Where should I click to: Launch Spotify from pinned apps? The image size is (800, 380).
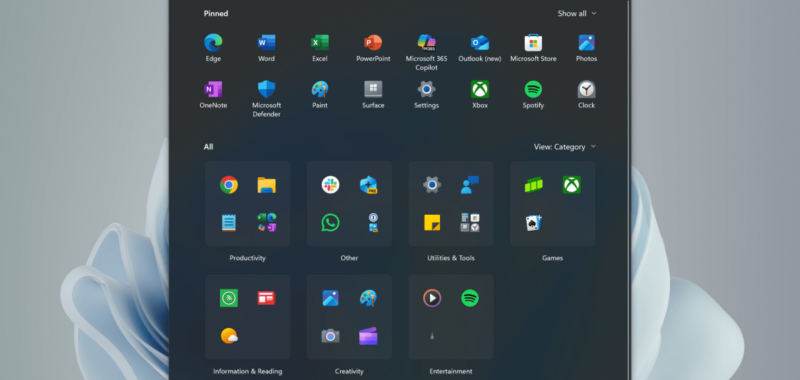533,89
